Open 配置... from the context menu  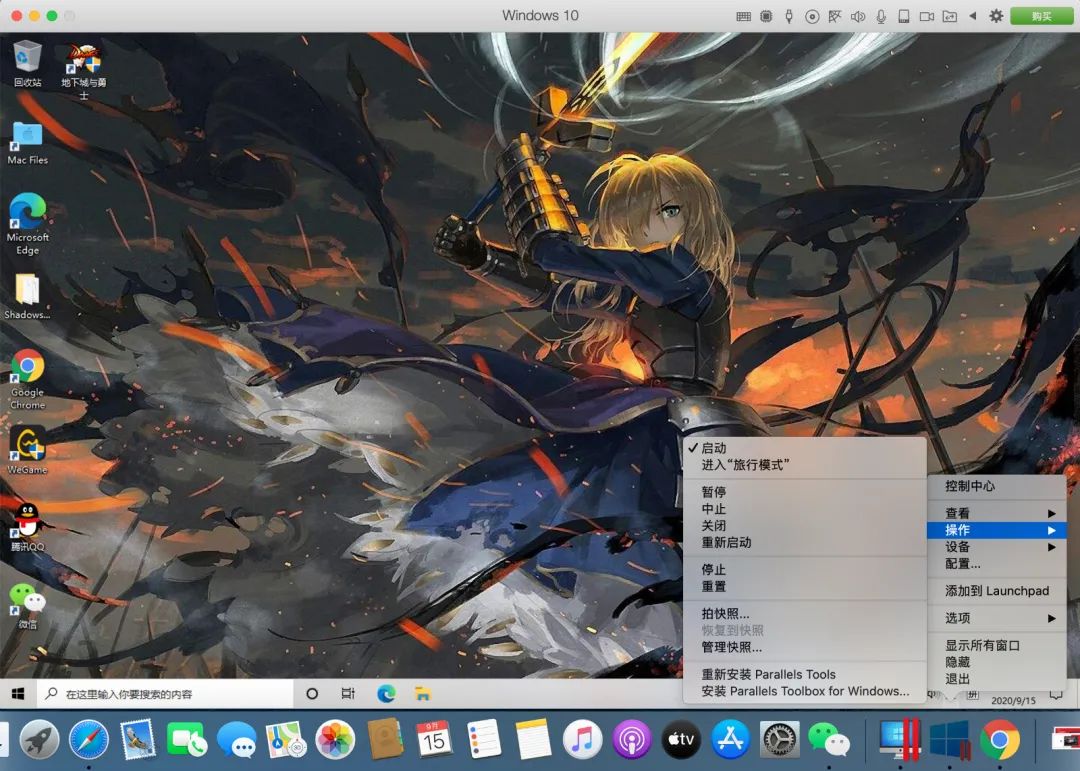click(996, 564)
